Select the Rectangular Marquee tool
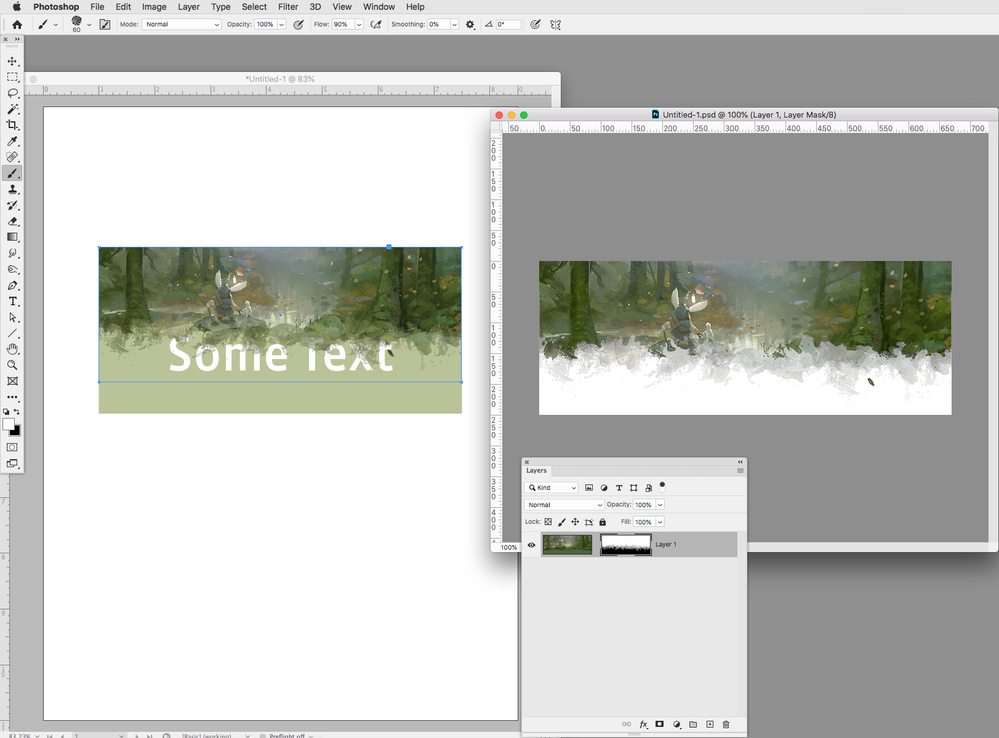Image resolution: width=999 pixels, height=738 pixels. point(12,77)
